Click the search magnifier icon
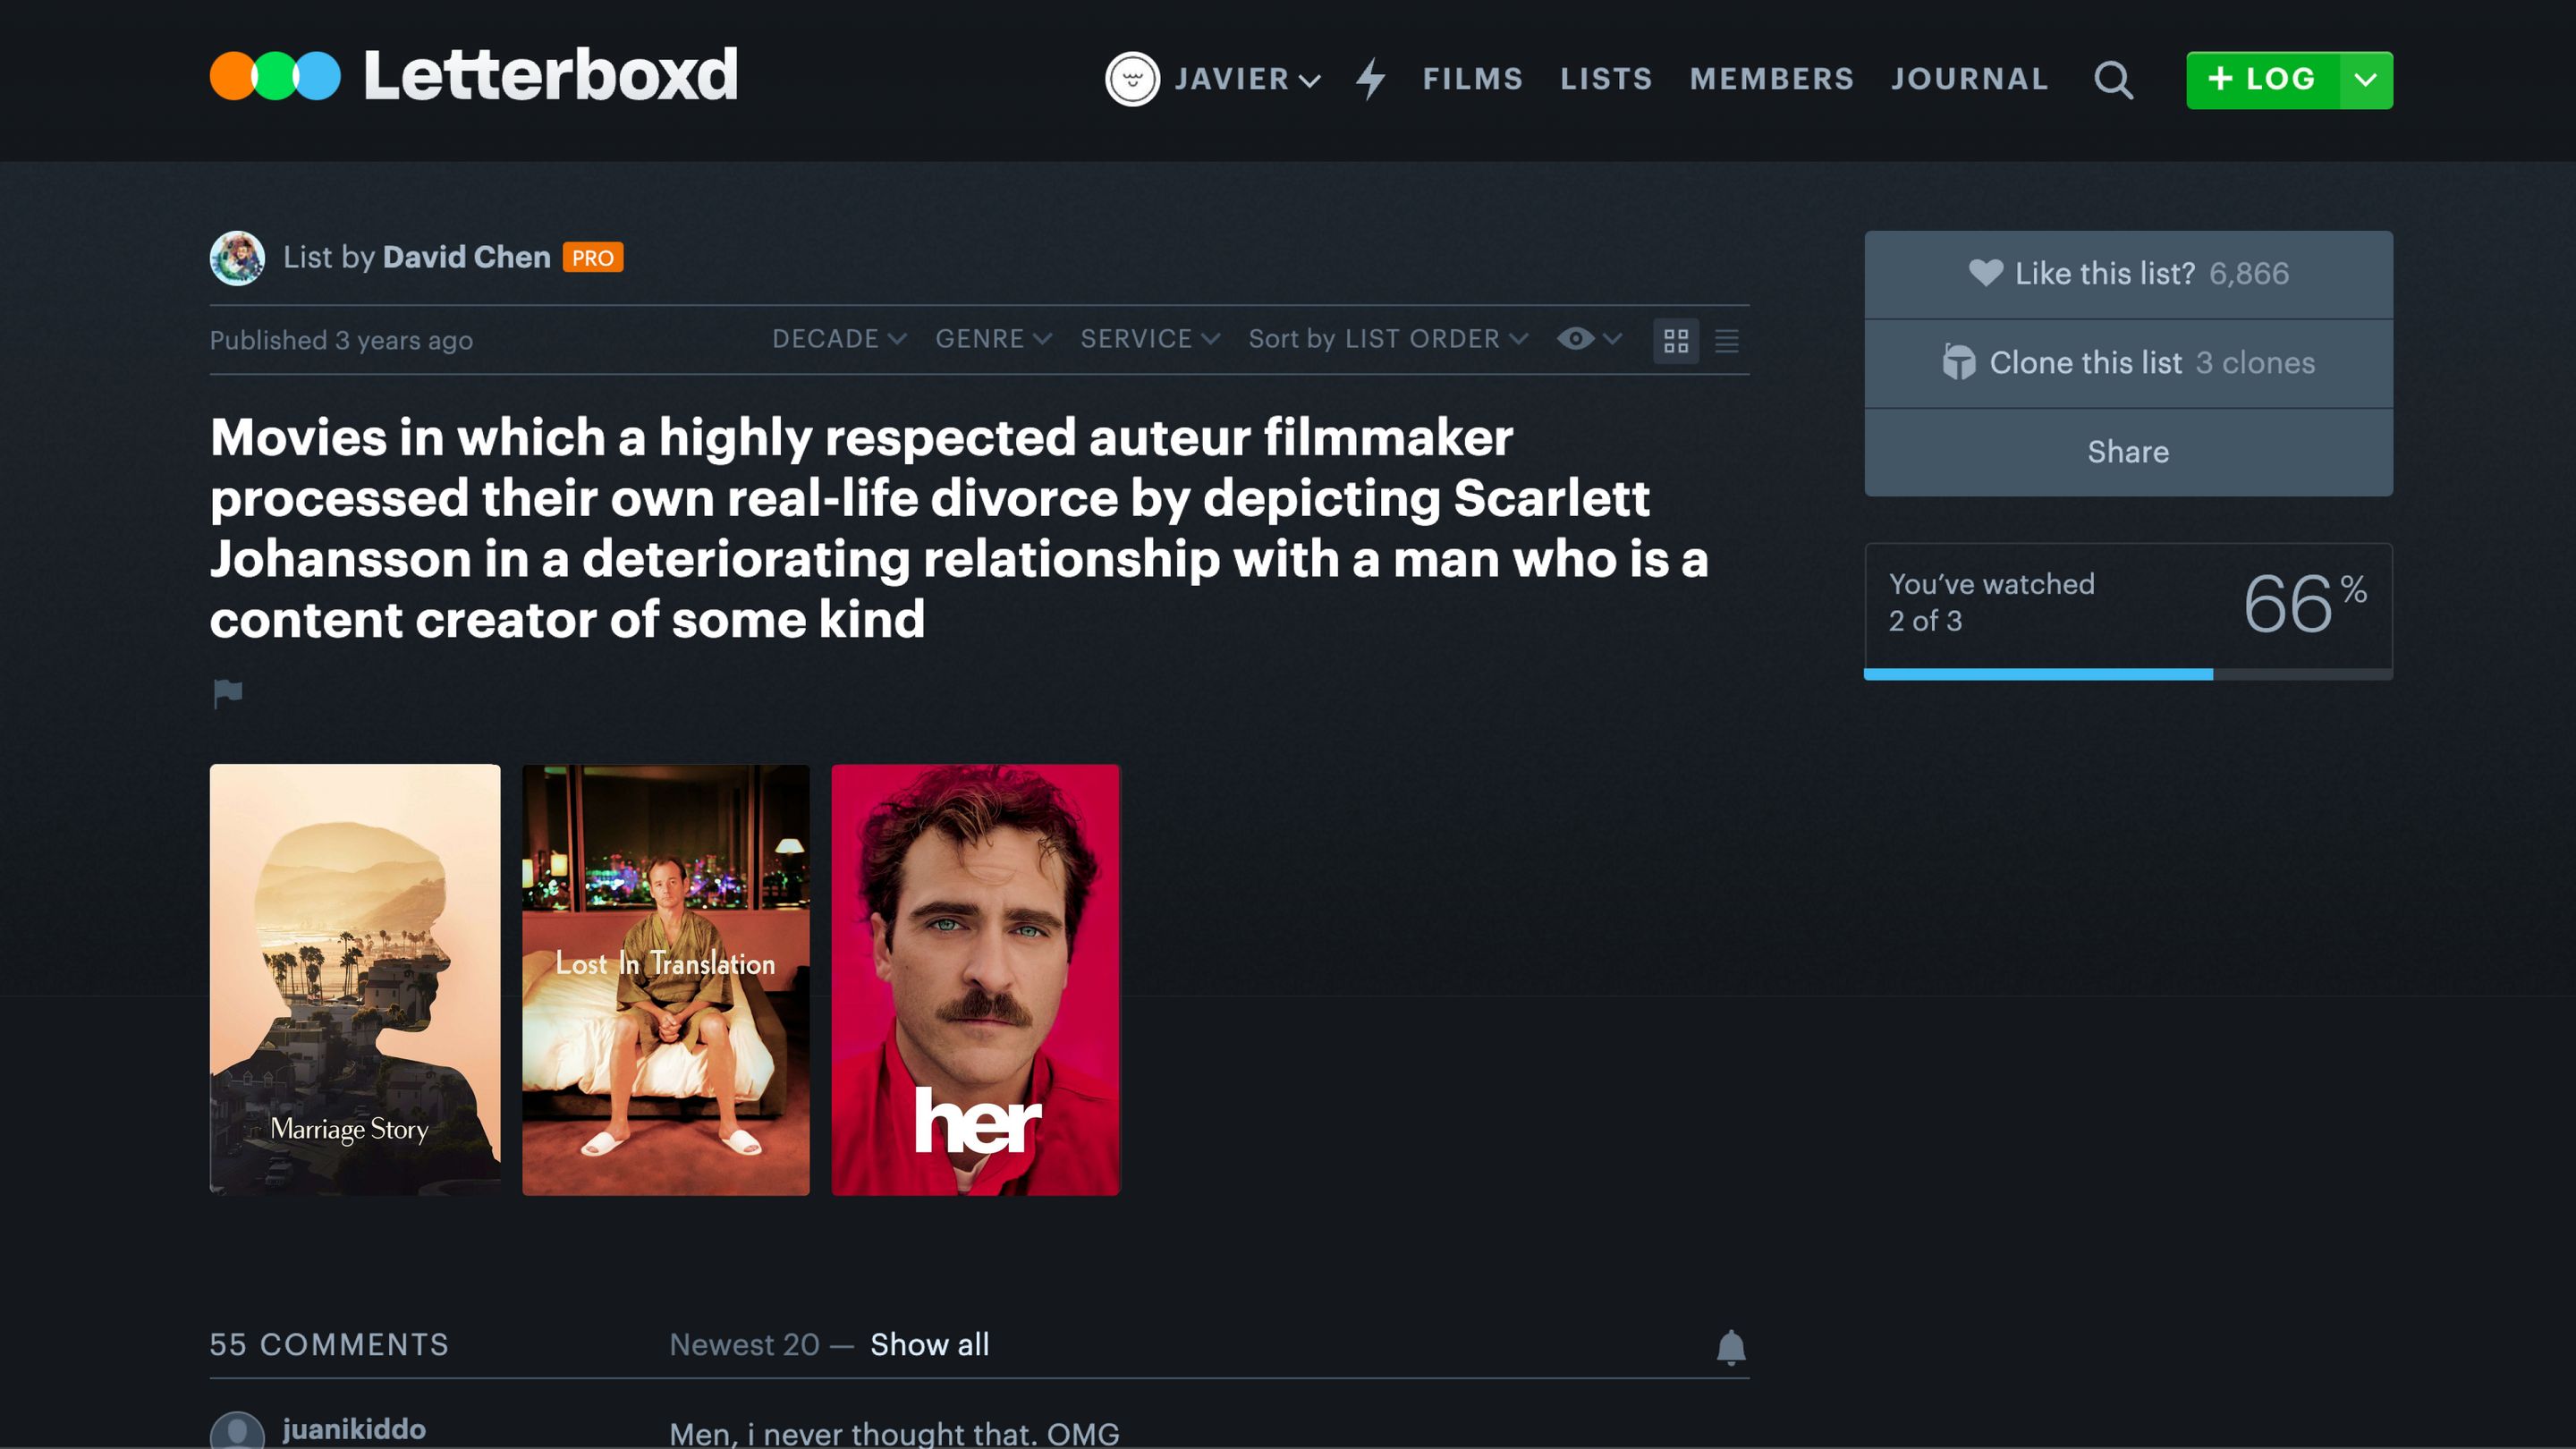This screenshot has height=1449, width=2576. pos(2113,80)
